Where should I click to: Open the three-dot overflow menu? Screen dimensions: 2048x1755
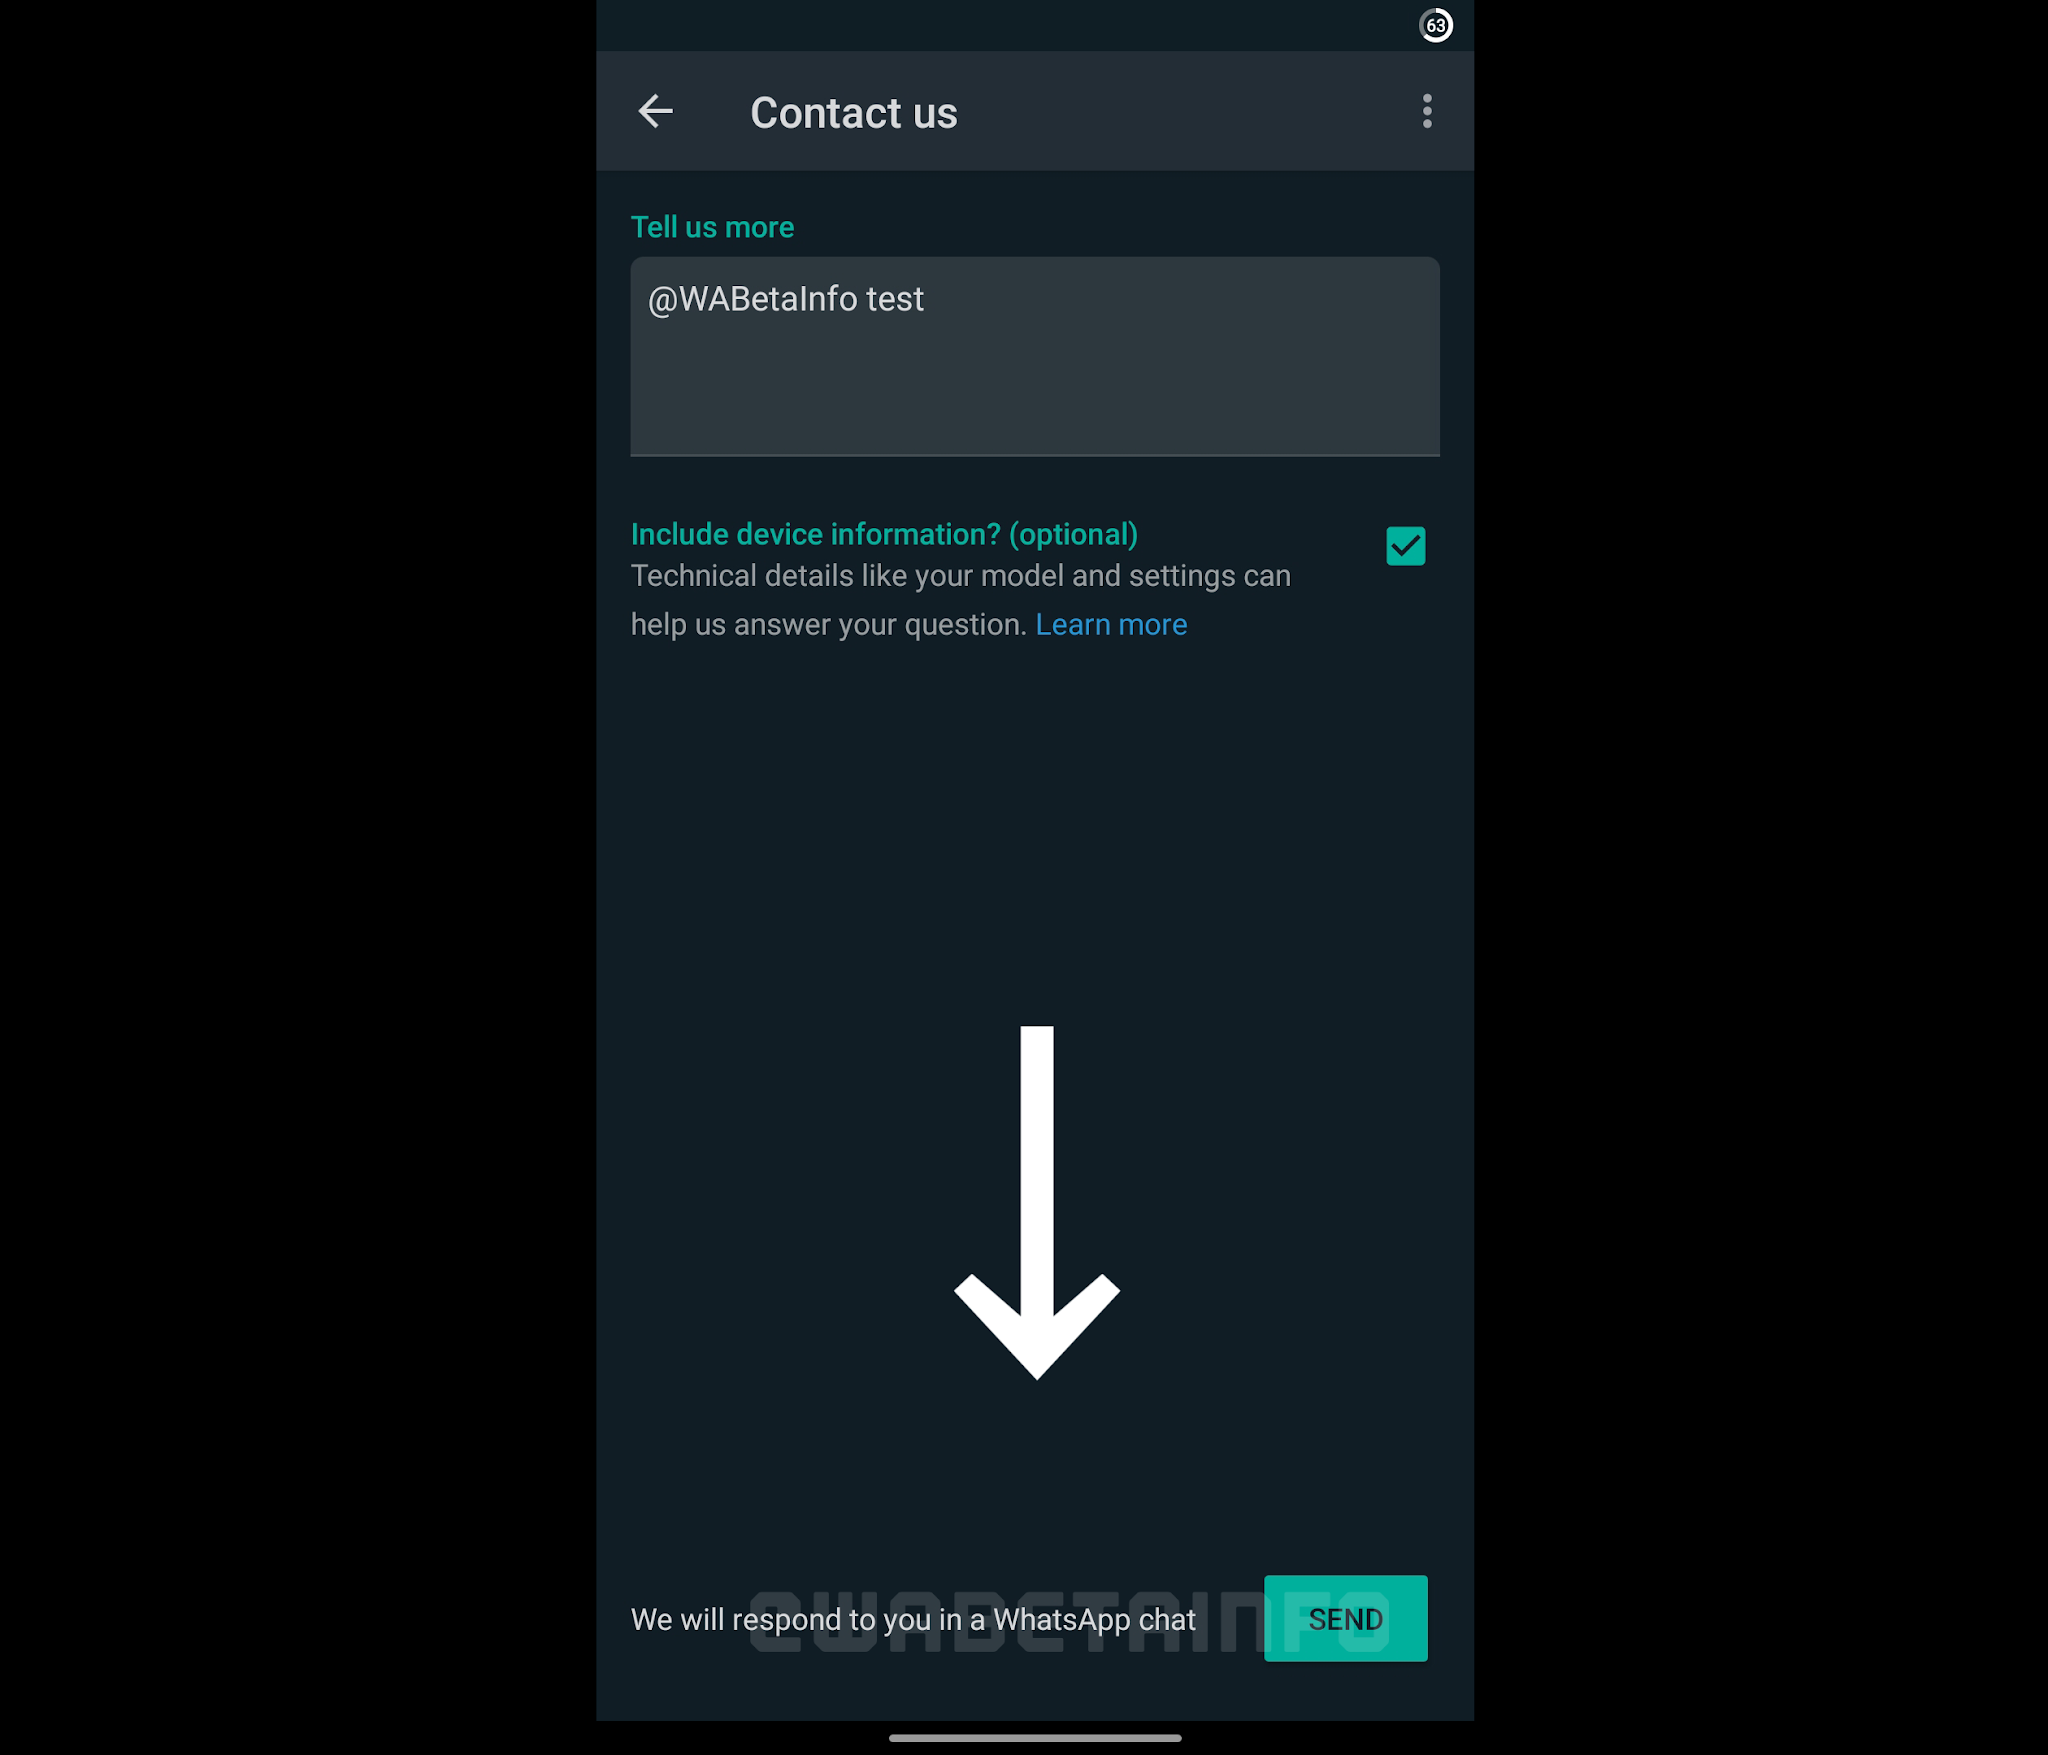click(1427, 111)
